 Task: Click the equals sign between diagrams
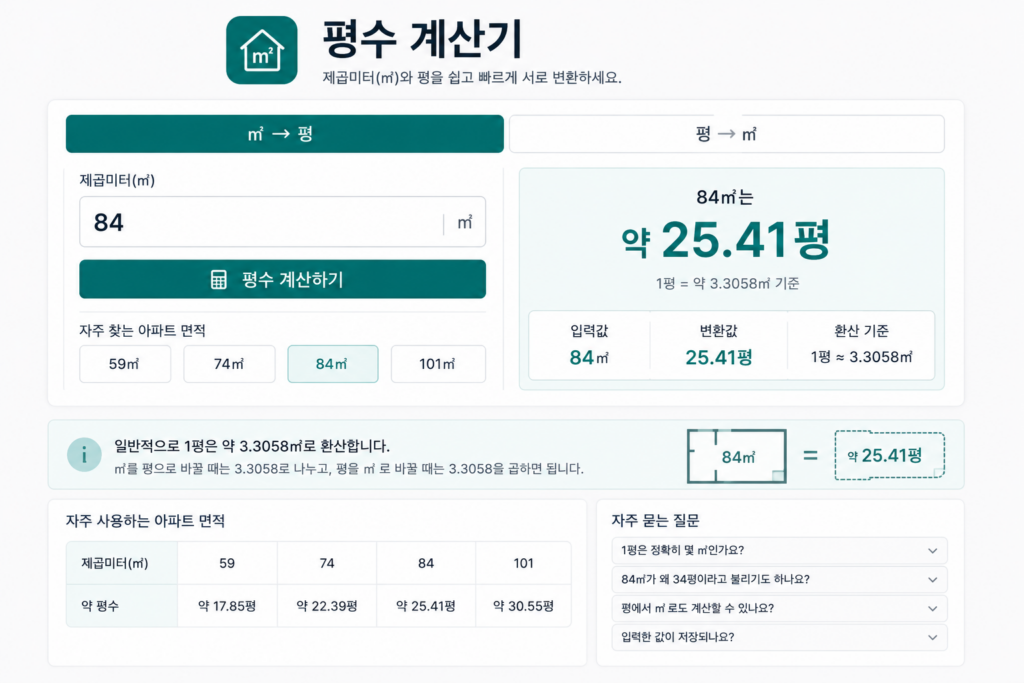coord(810,455)
